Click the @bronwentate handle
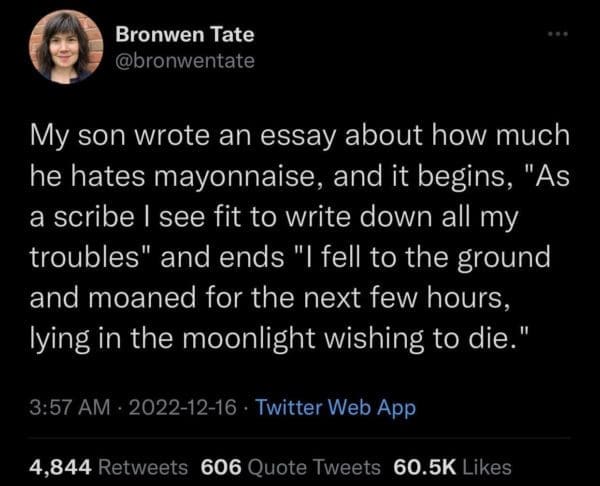The image size is (600, 486). tap(185, 61)
